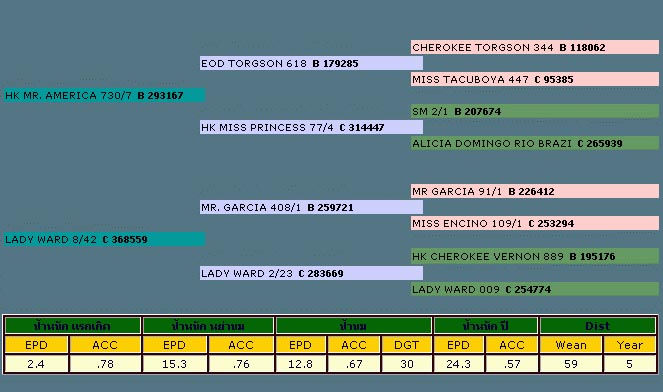Select the Wean value 59 cell
Image resolution: width=663 pixels, height=392 pixels.
click(571, 364)
